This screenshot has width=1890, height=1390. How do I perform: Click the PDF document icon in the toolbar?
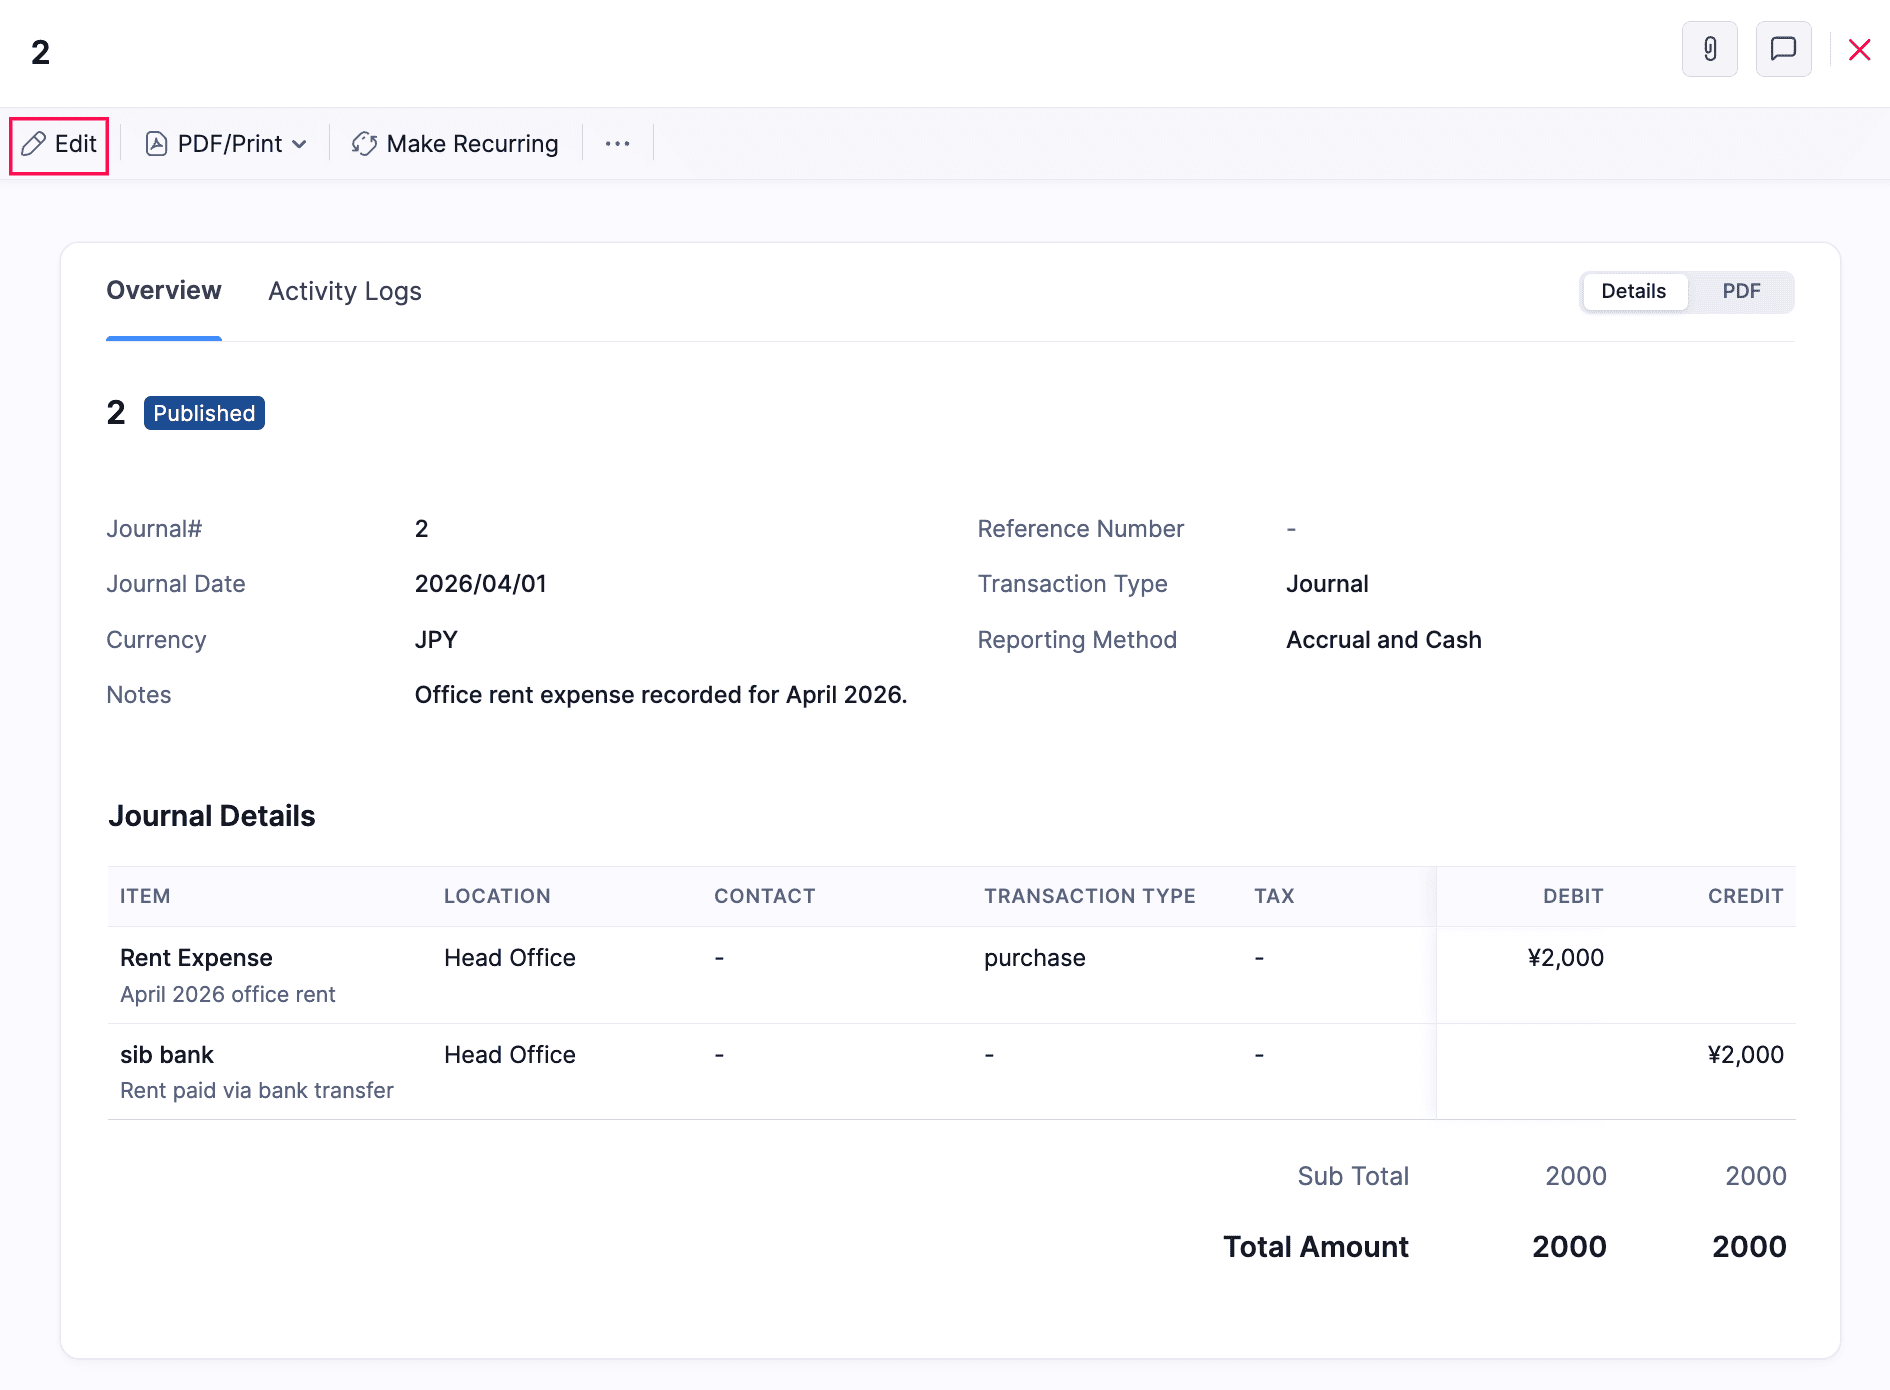point(157,144)
